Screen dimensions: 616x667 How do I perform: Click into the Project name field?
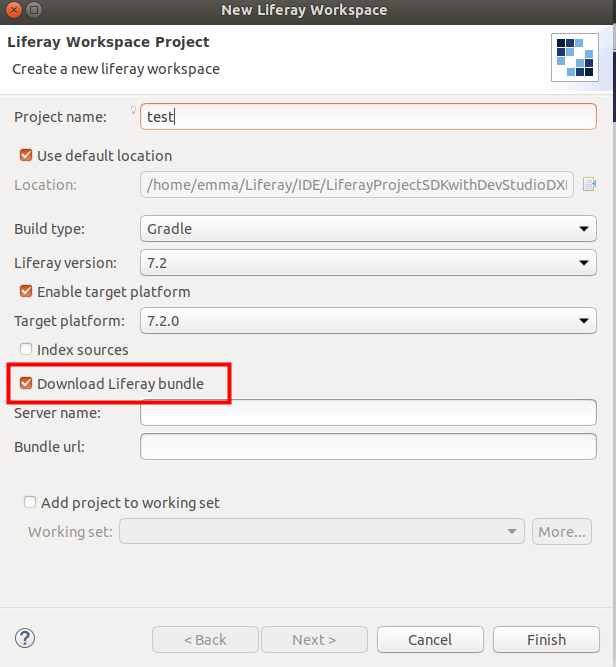(368, 117)
